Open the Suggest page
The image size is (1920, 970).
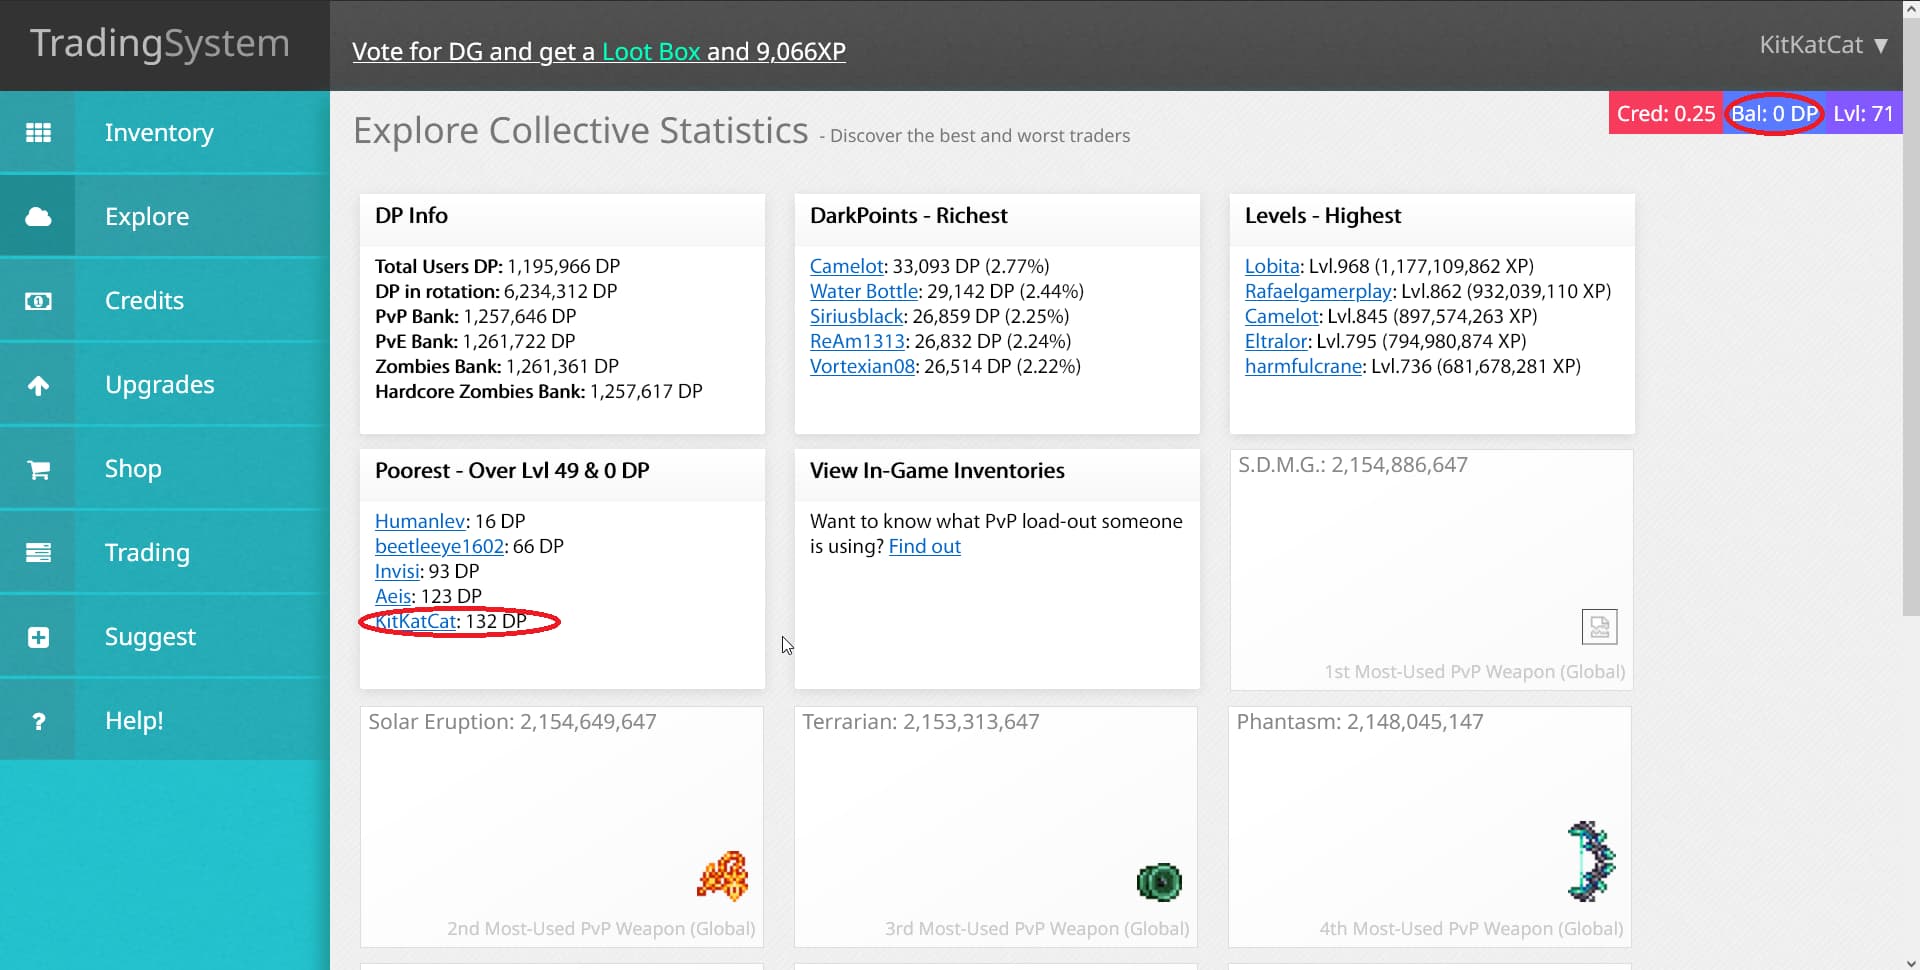tap(165, 637)
